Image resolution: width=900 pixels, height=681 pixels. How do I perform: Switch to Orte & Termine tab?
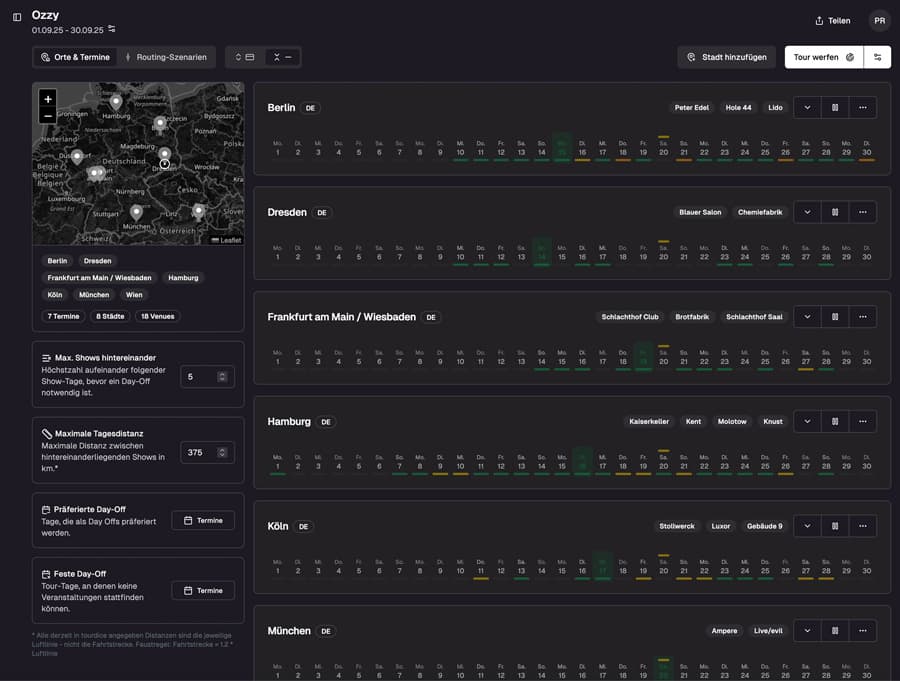tap(75, 57)
